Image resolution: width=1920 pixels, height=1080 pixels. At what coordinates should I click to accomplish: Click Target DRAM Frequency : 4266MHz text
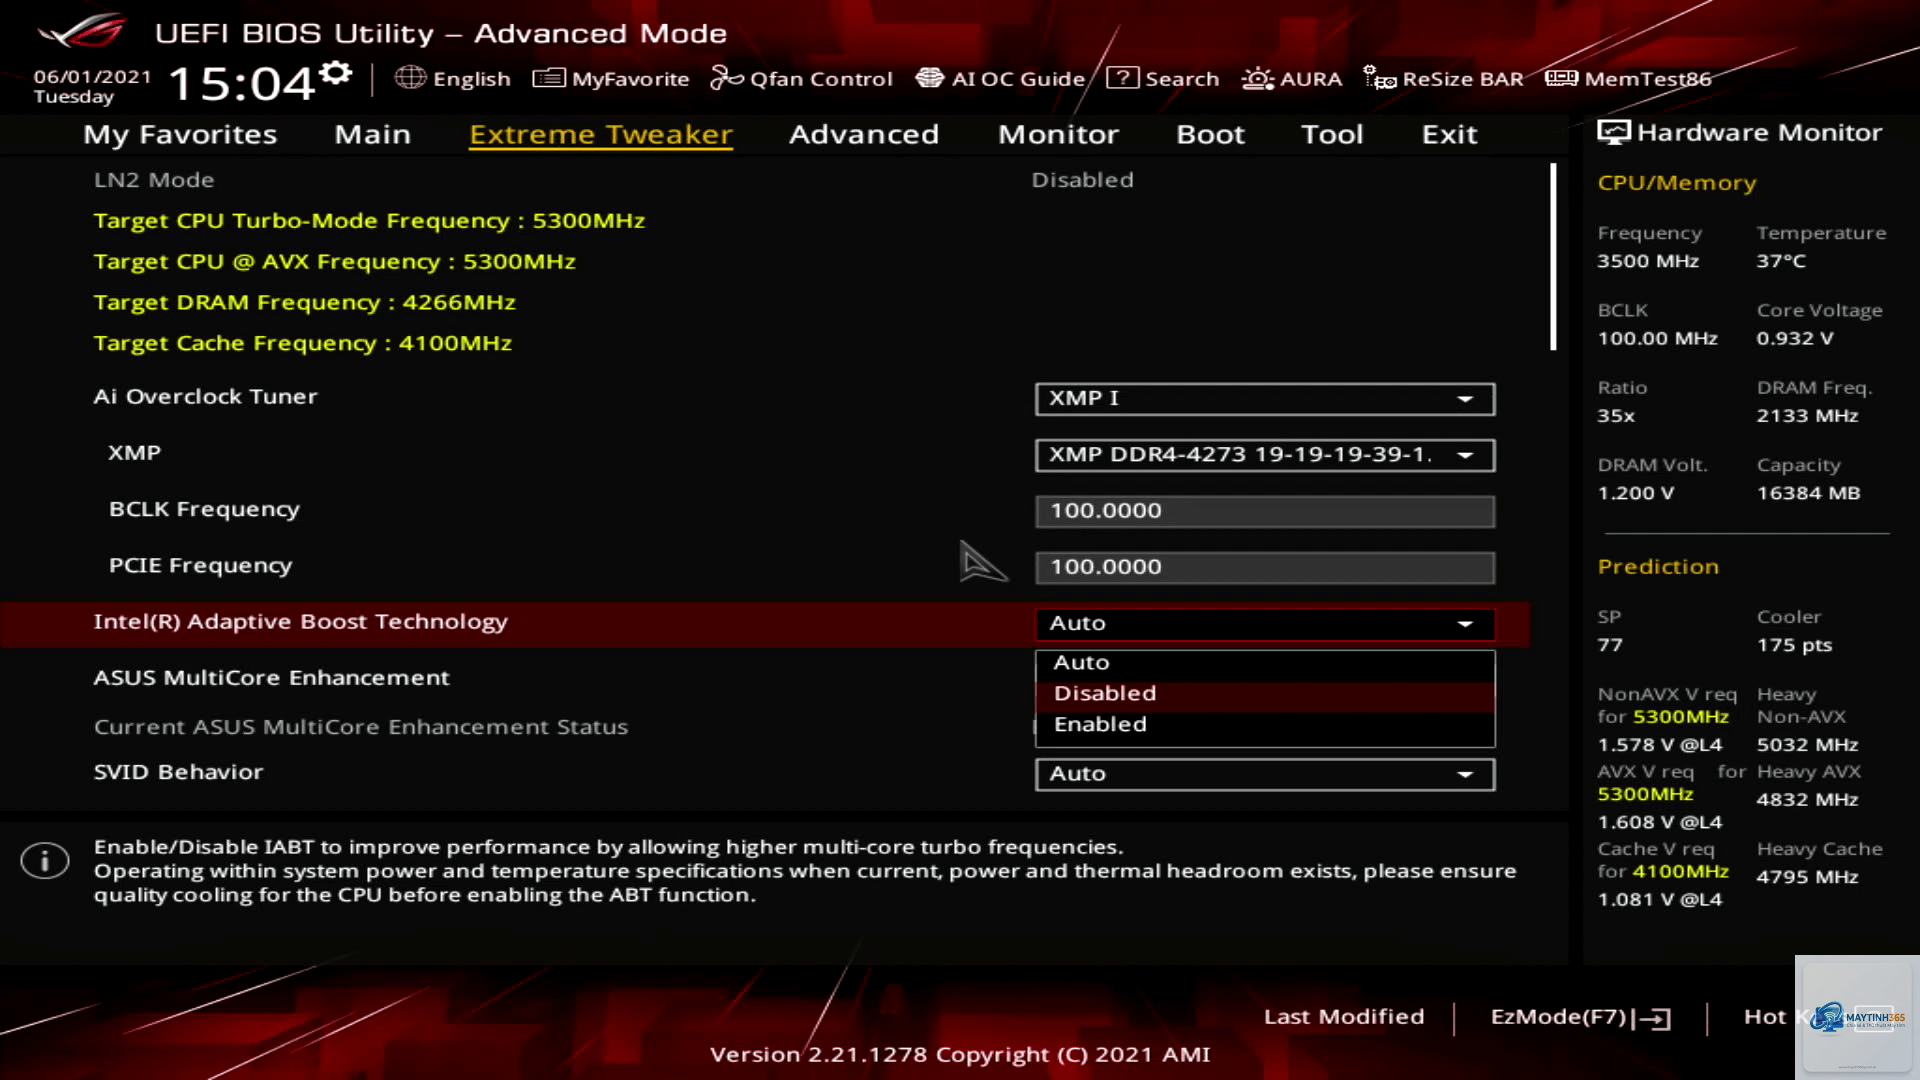(304, 302)
